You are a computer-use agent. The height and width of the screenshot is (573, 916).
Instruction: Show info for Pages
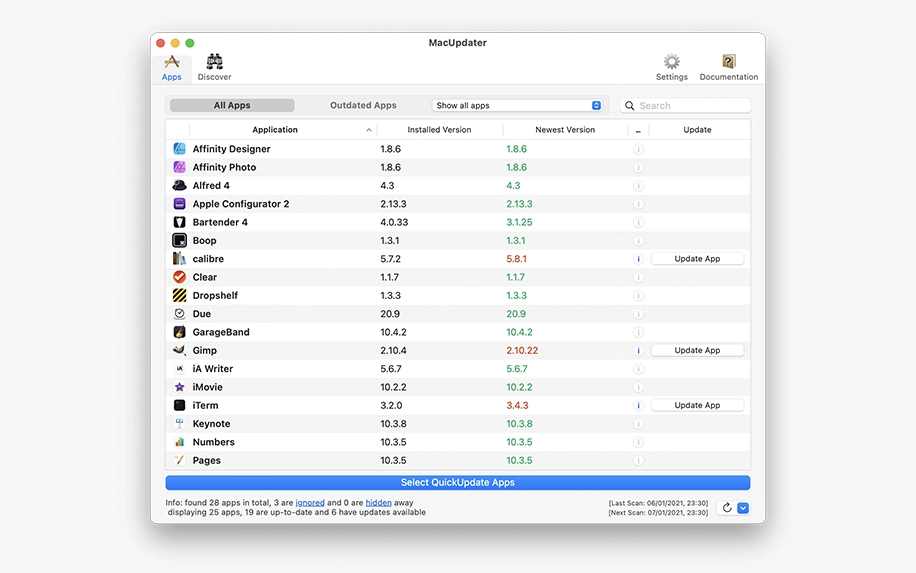coord(638,460)
